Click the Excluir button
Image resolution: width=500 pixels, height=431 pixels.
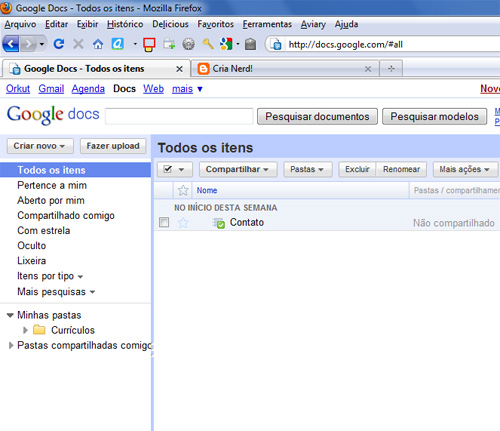tap(357, 169)
